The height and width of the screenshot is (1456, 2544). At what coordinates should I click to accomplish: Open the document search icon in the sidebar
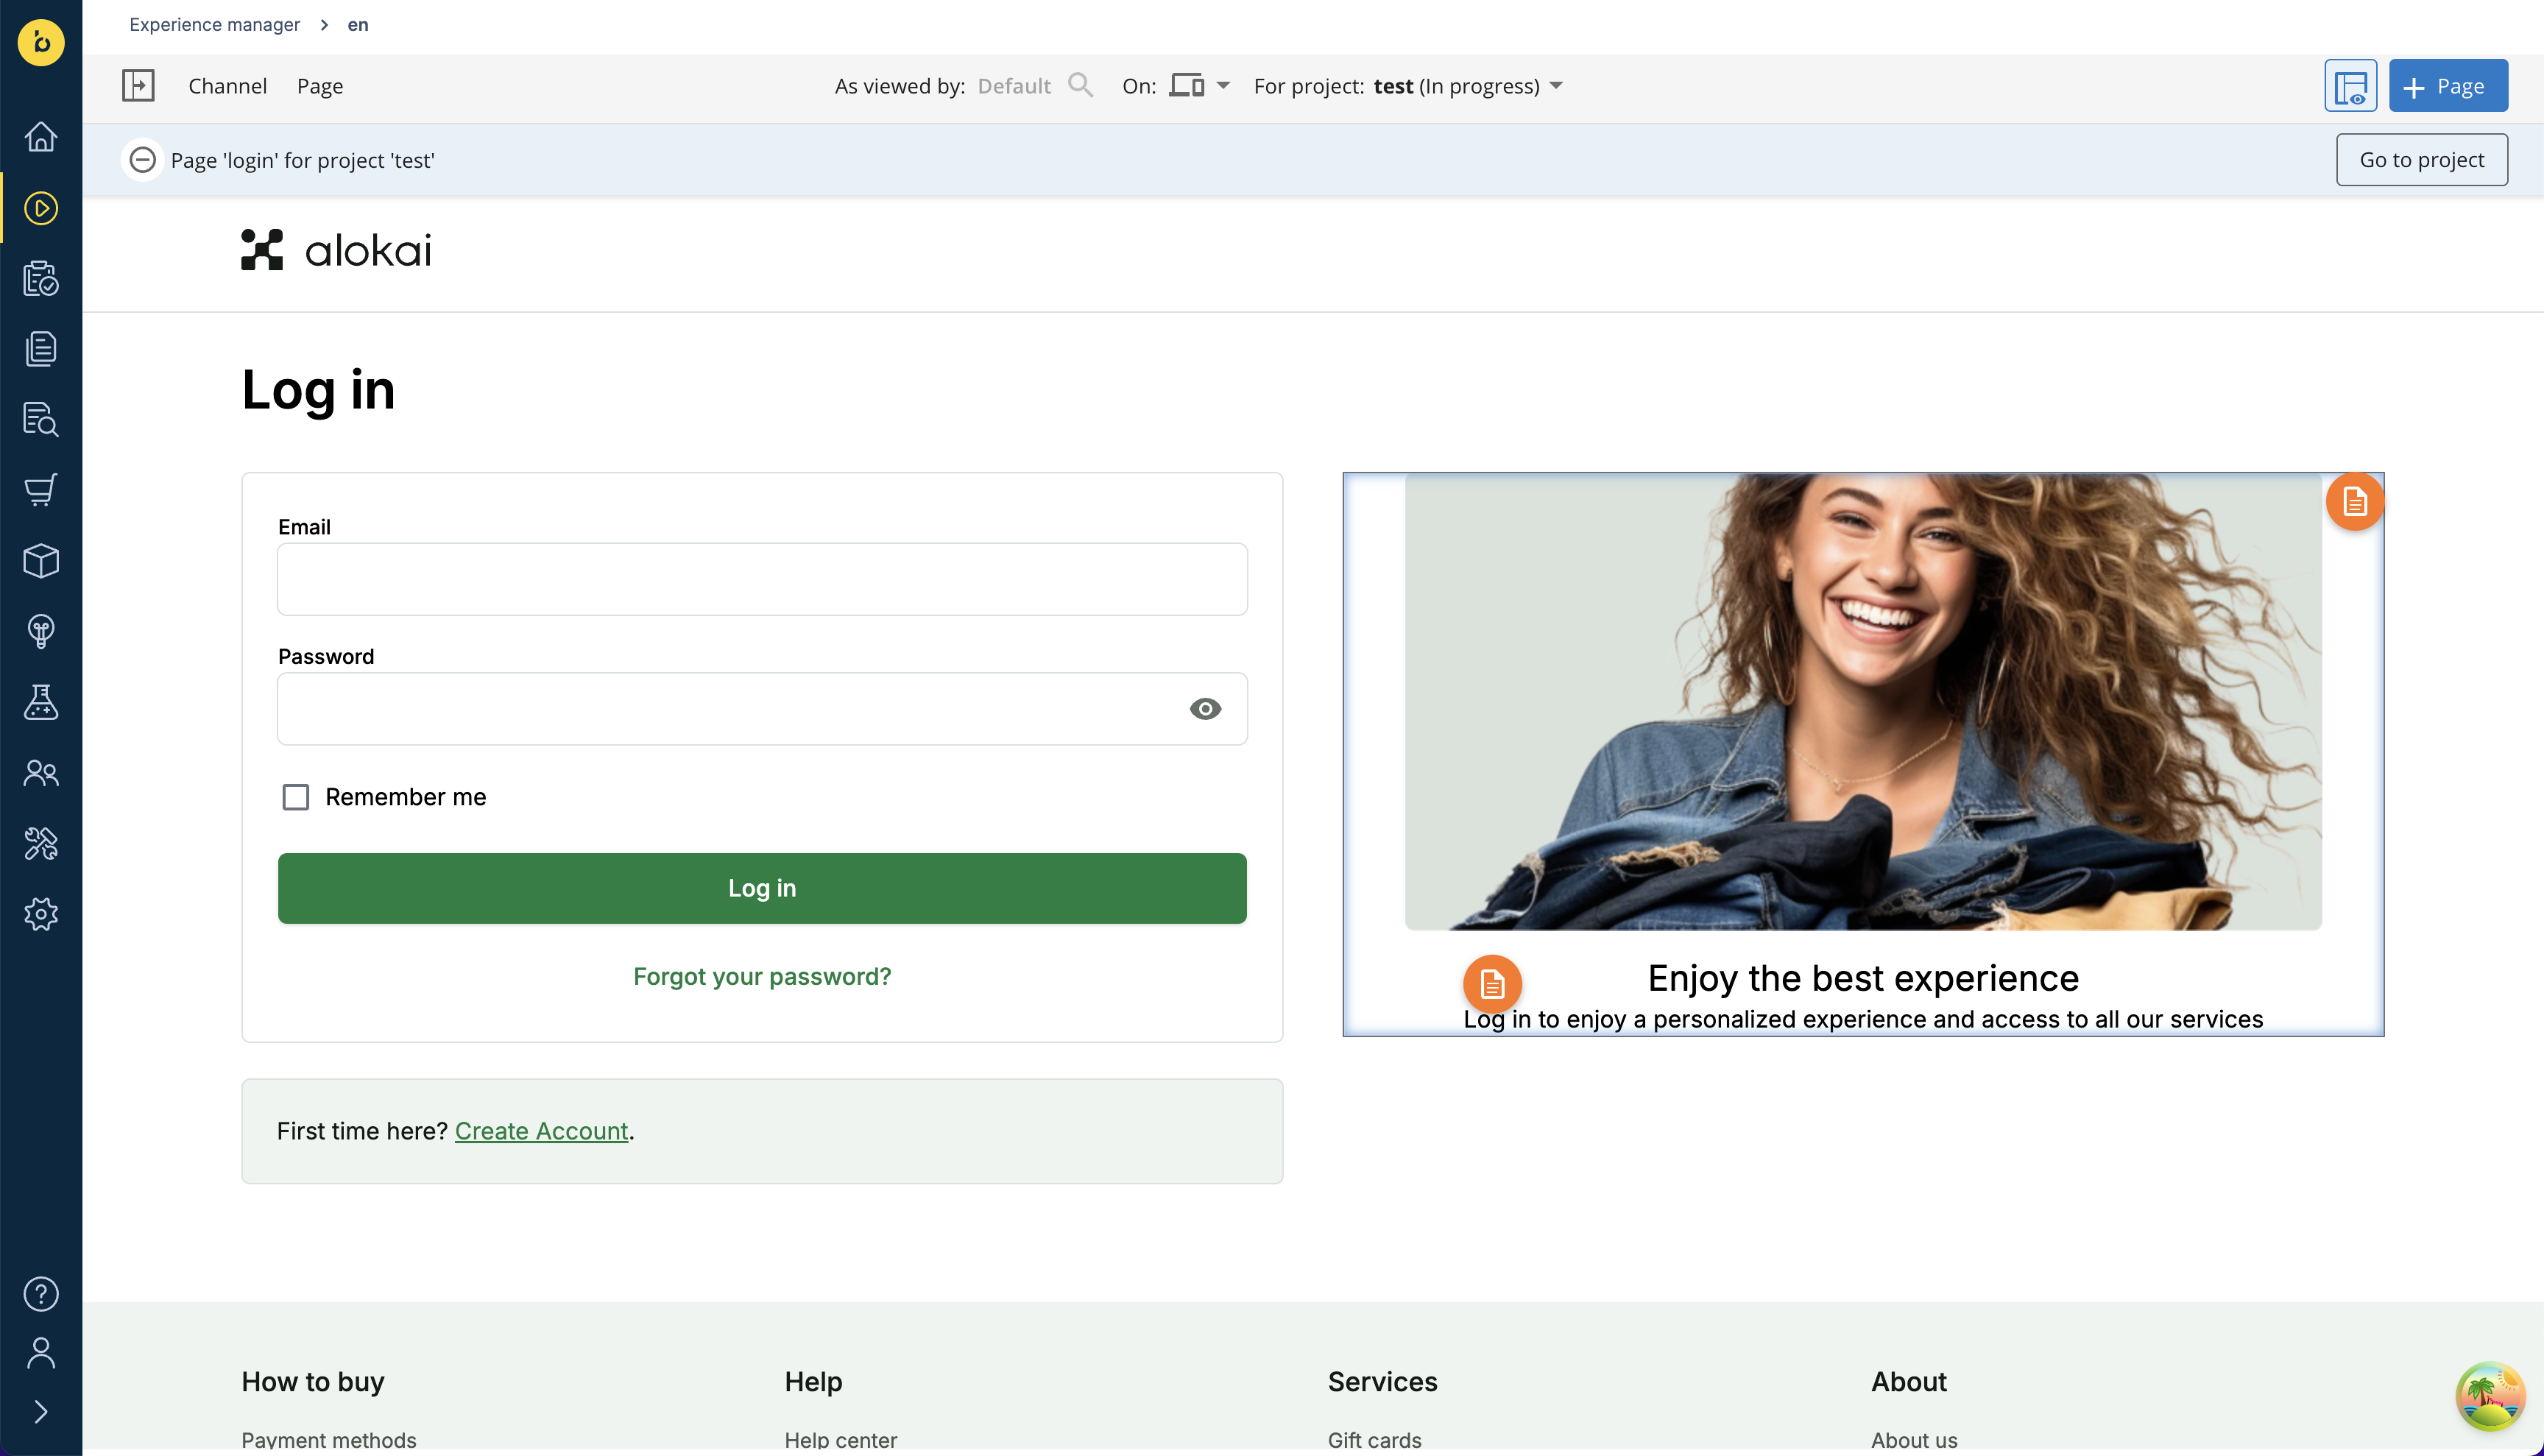(41, 420)
